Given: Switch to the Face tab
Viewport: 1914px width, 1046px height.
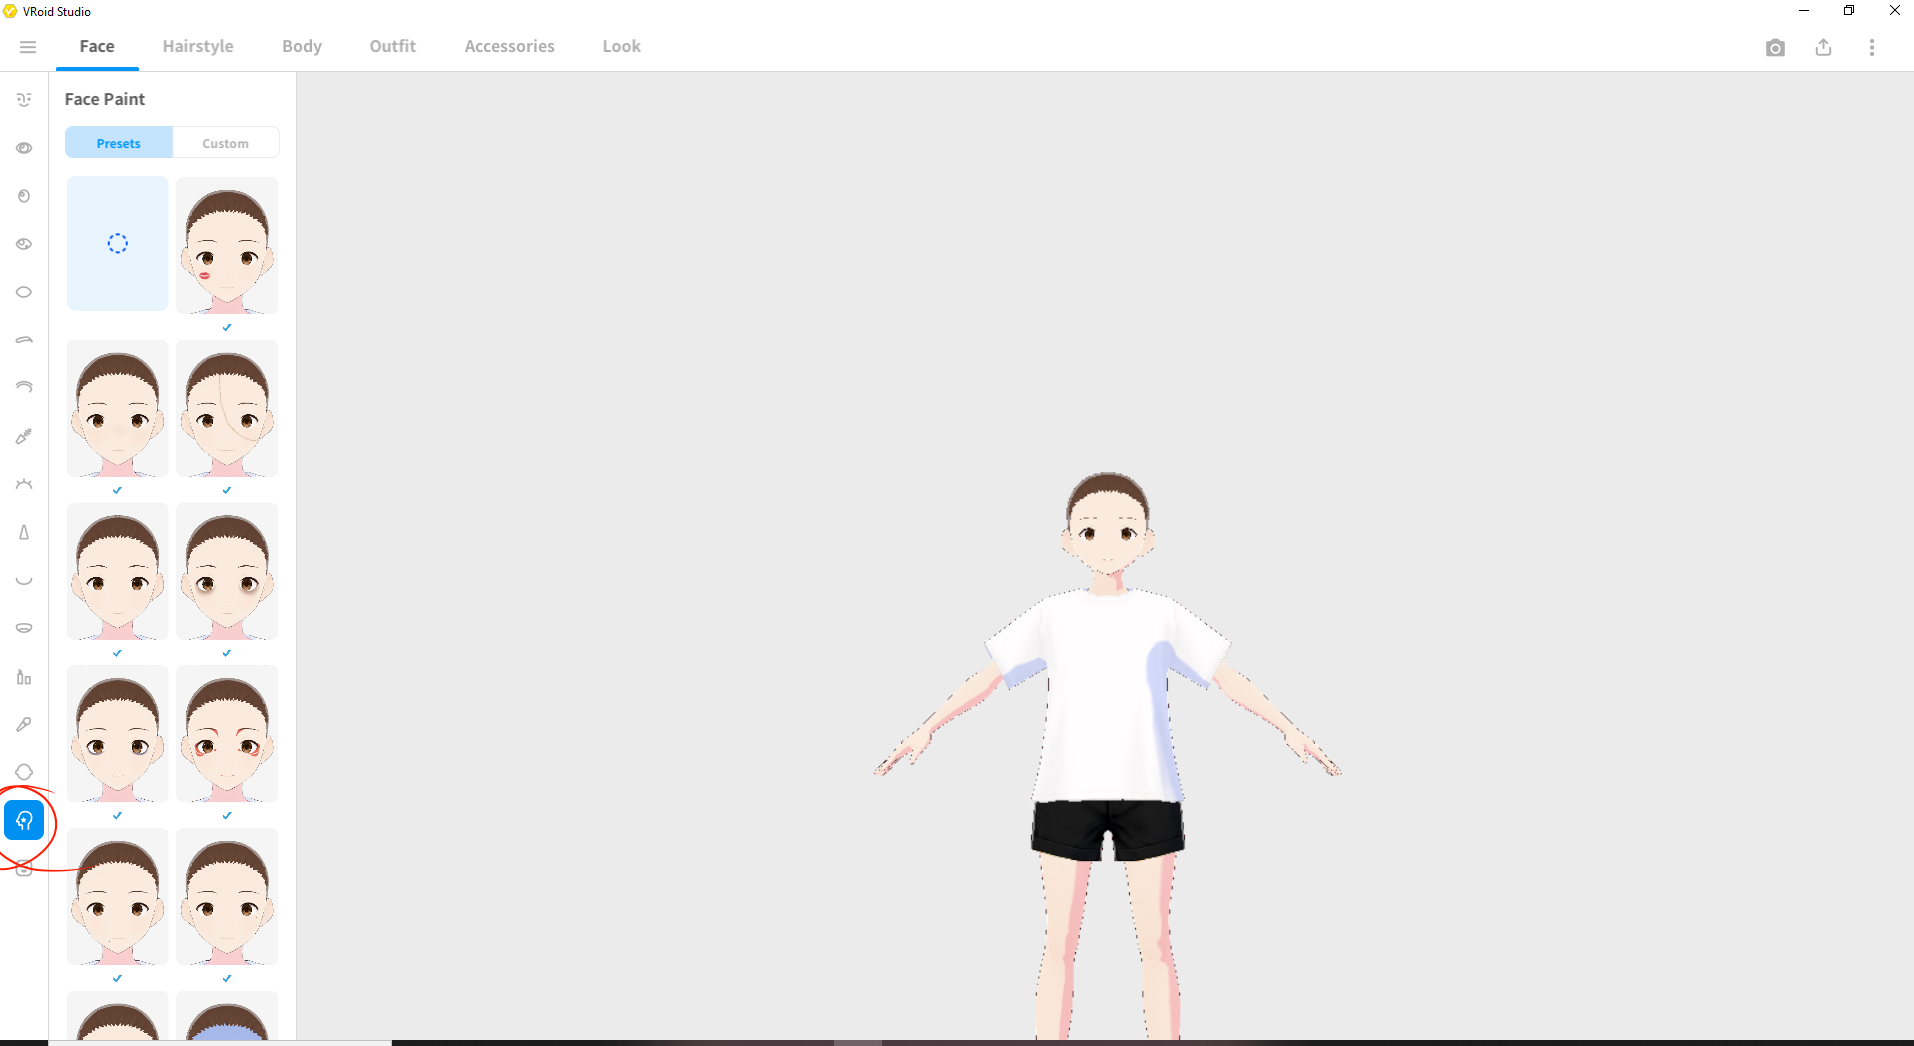Looking at the screenshot, I should click(97, 46).
